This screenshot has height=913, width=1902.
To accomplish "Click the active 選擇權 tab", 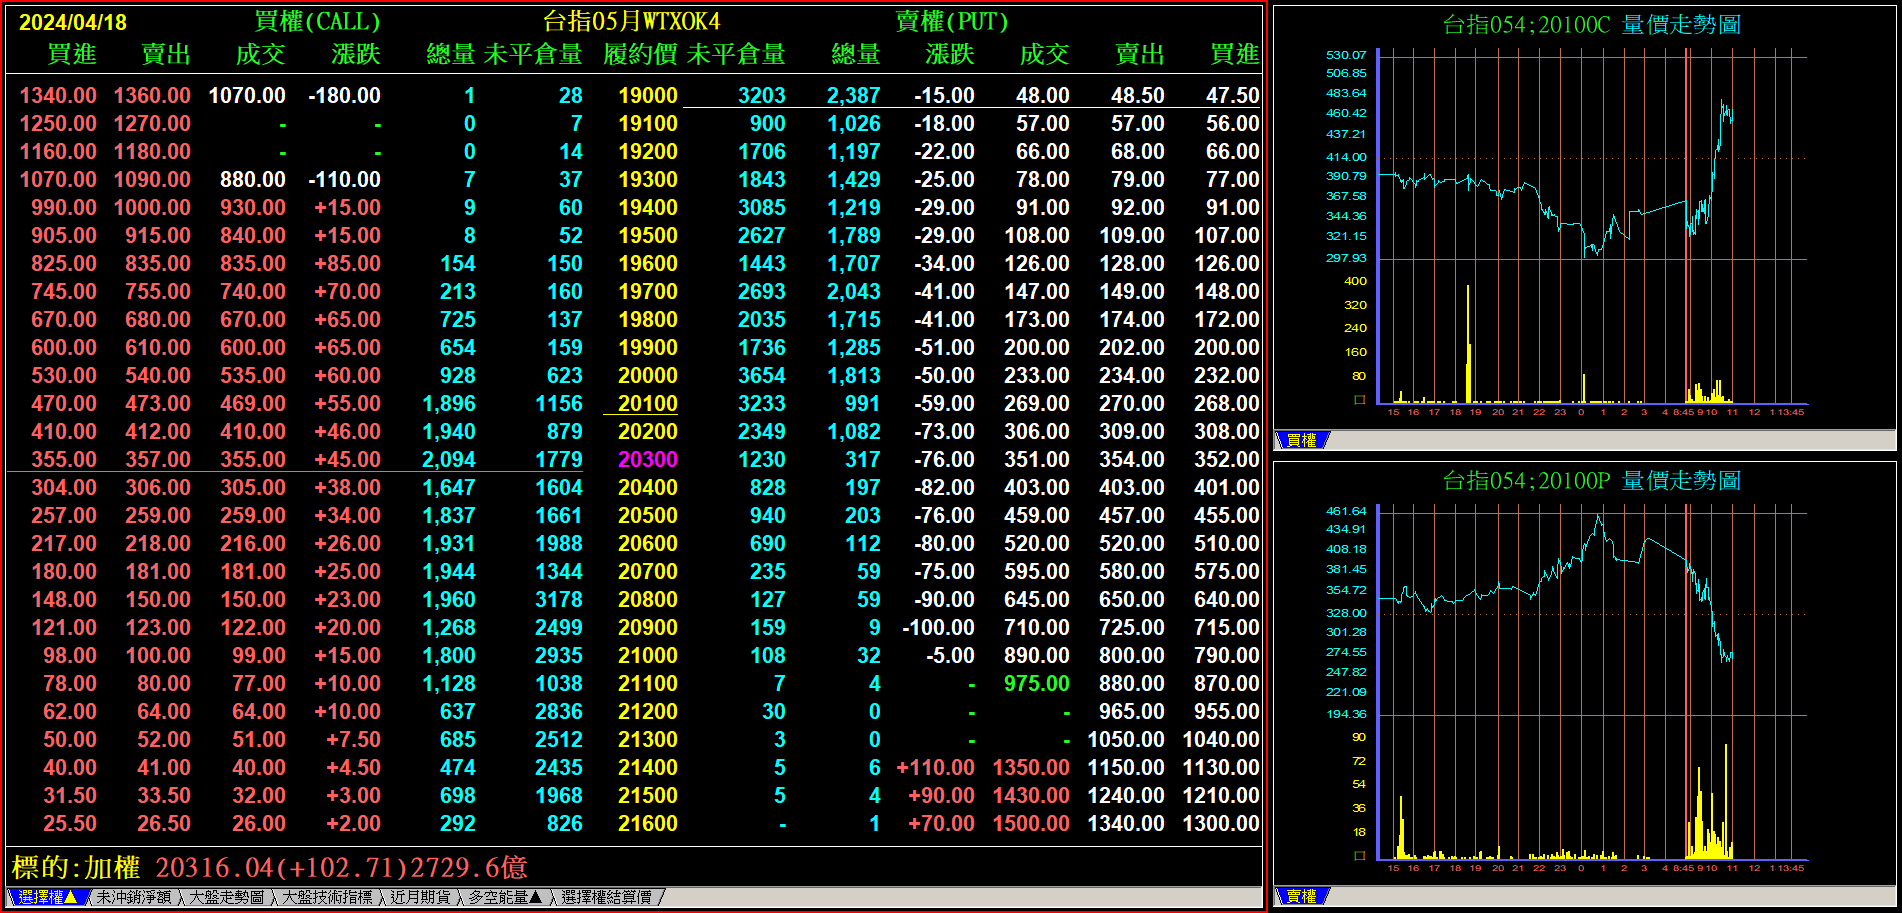I will [x=47, y=897].
